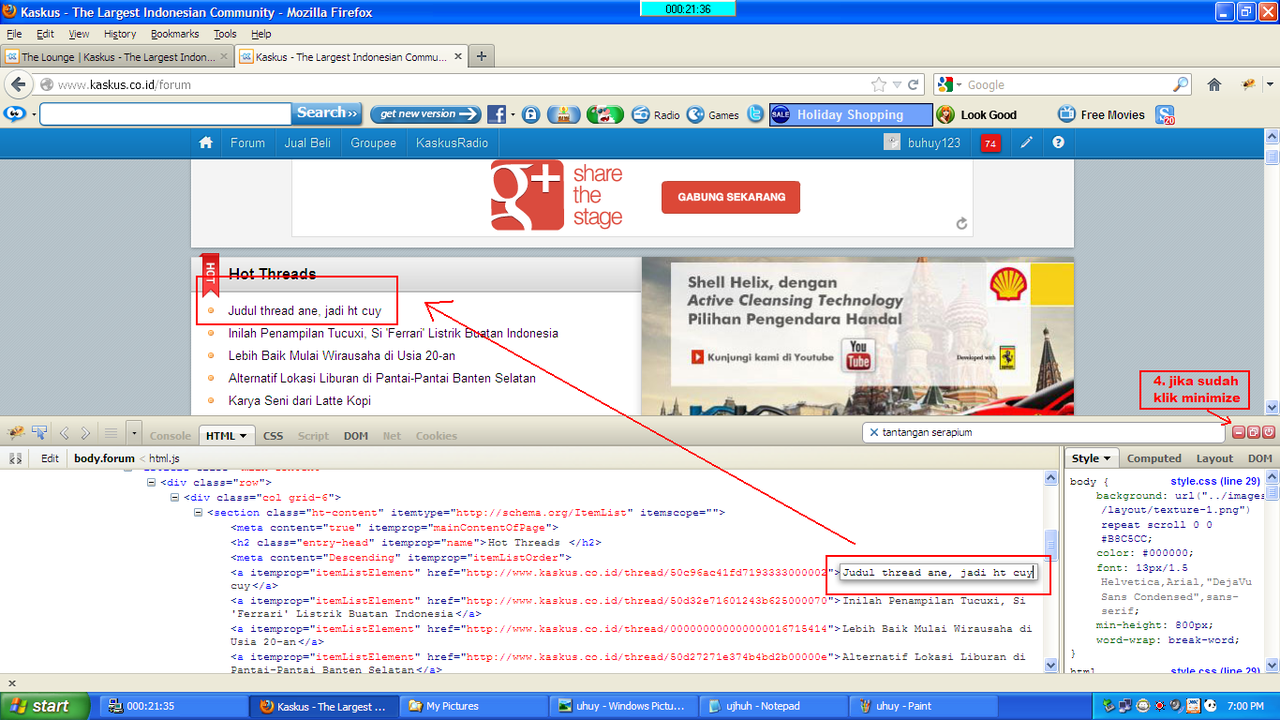
Task: Open Style panel dropdown menu
Action: 1107,459
